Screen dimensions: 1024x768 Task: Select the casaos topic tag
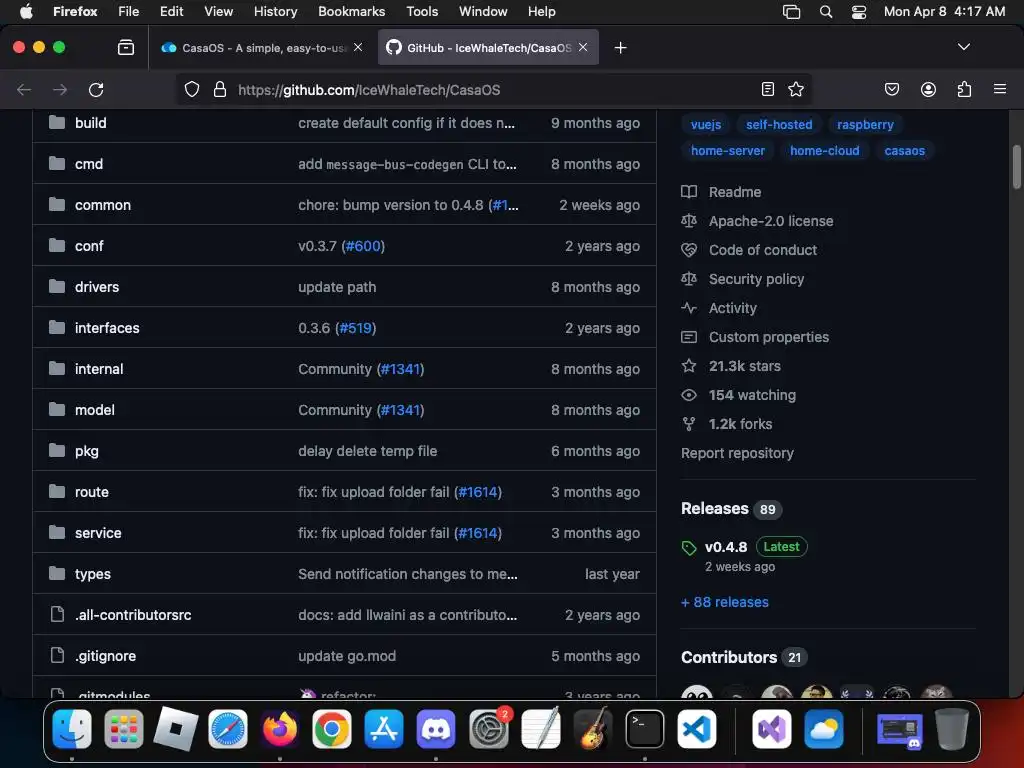[904, 151]
